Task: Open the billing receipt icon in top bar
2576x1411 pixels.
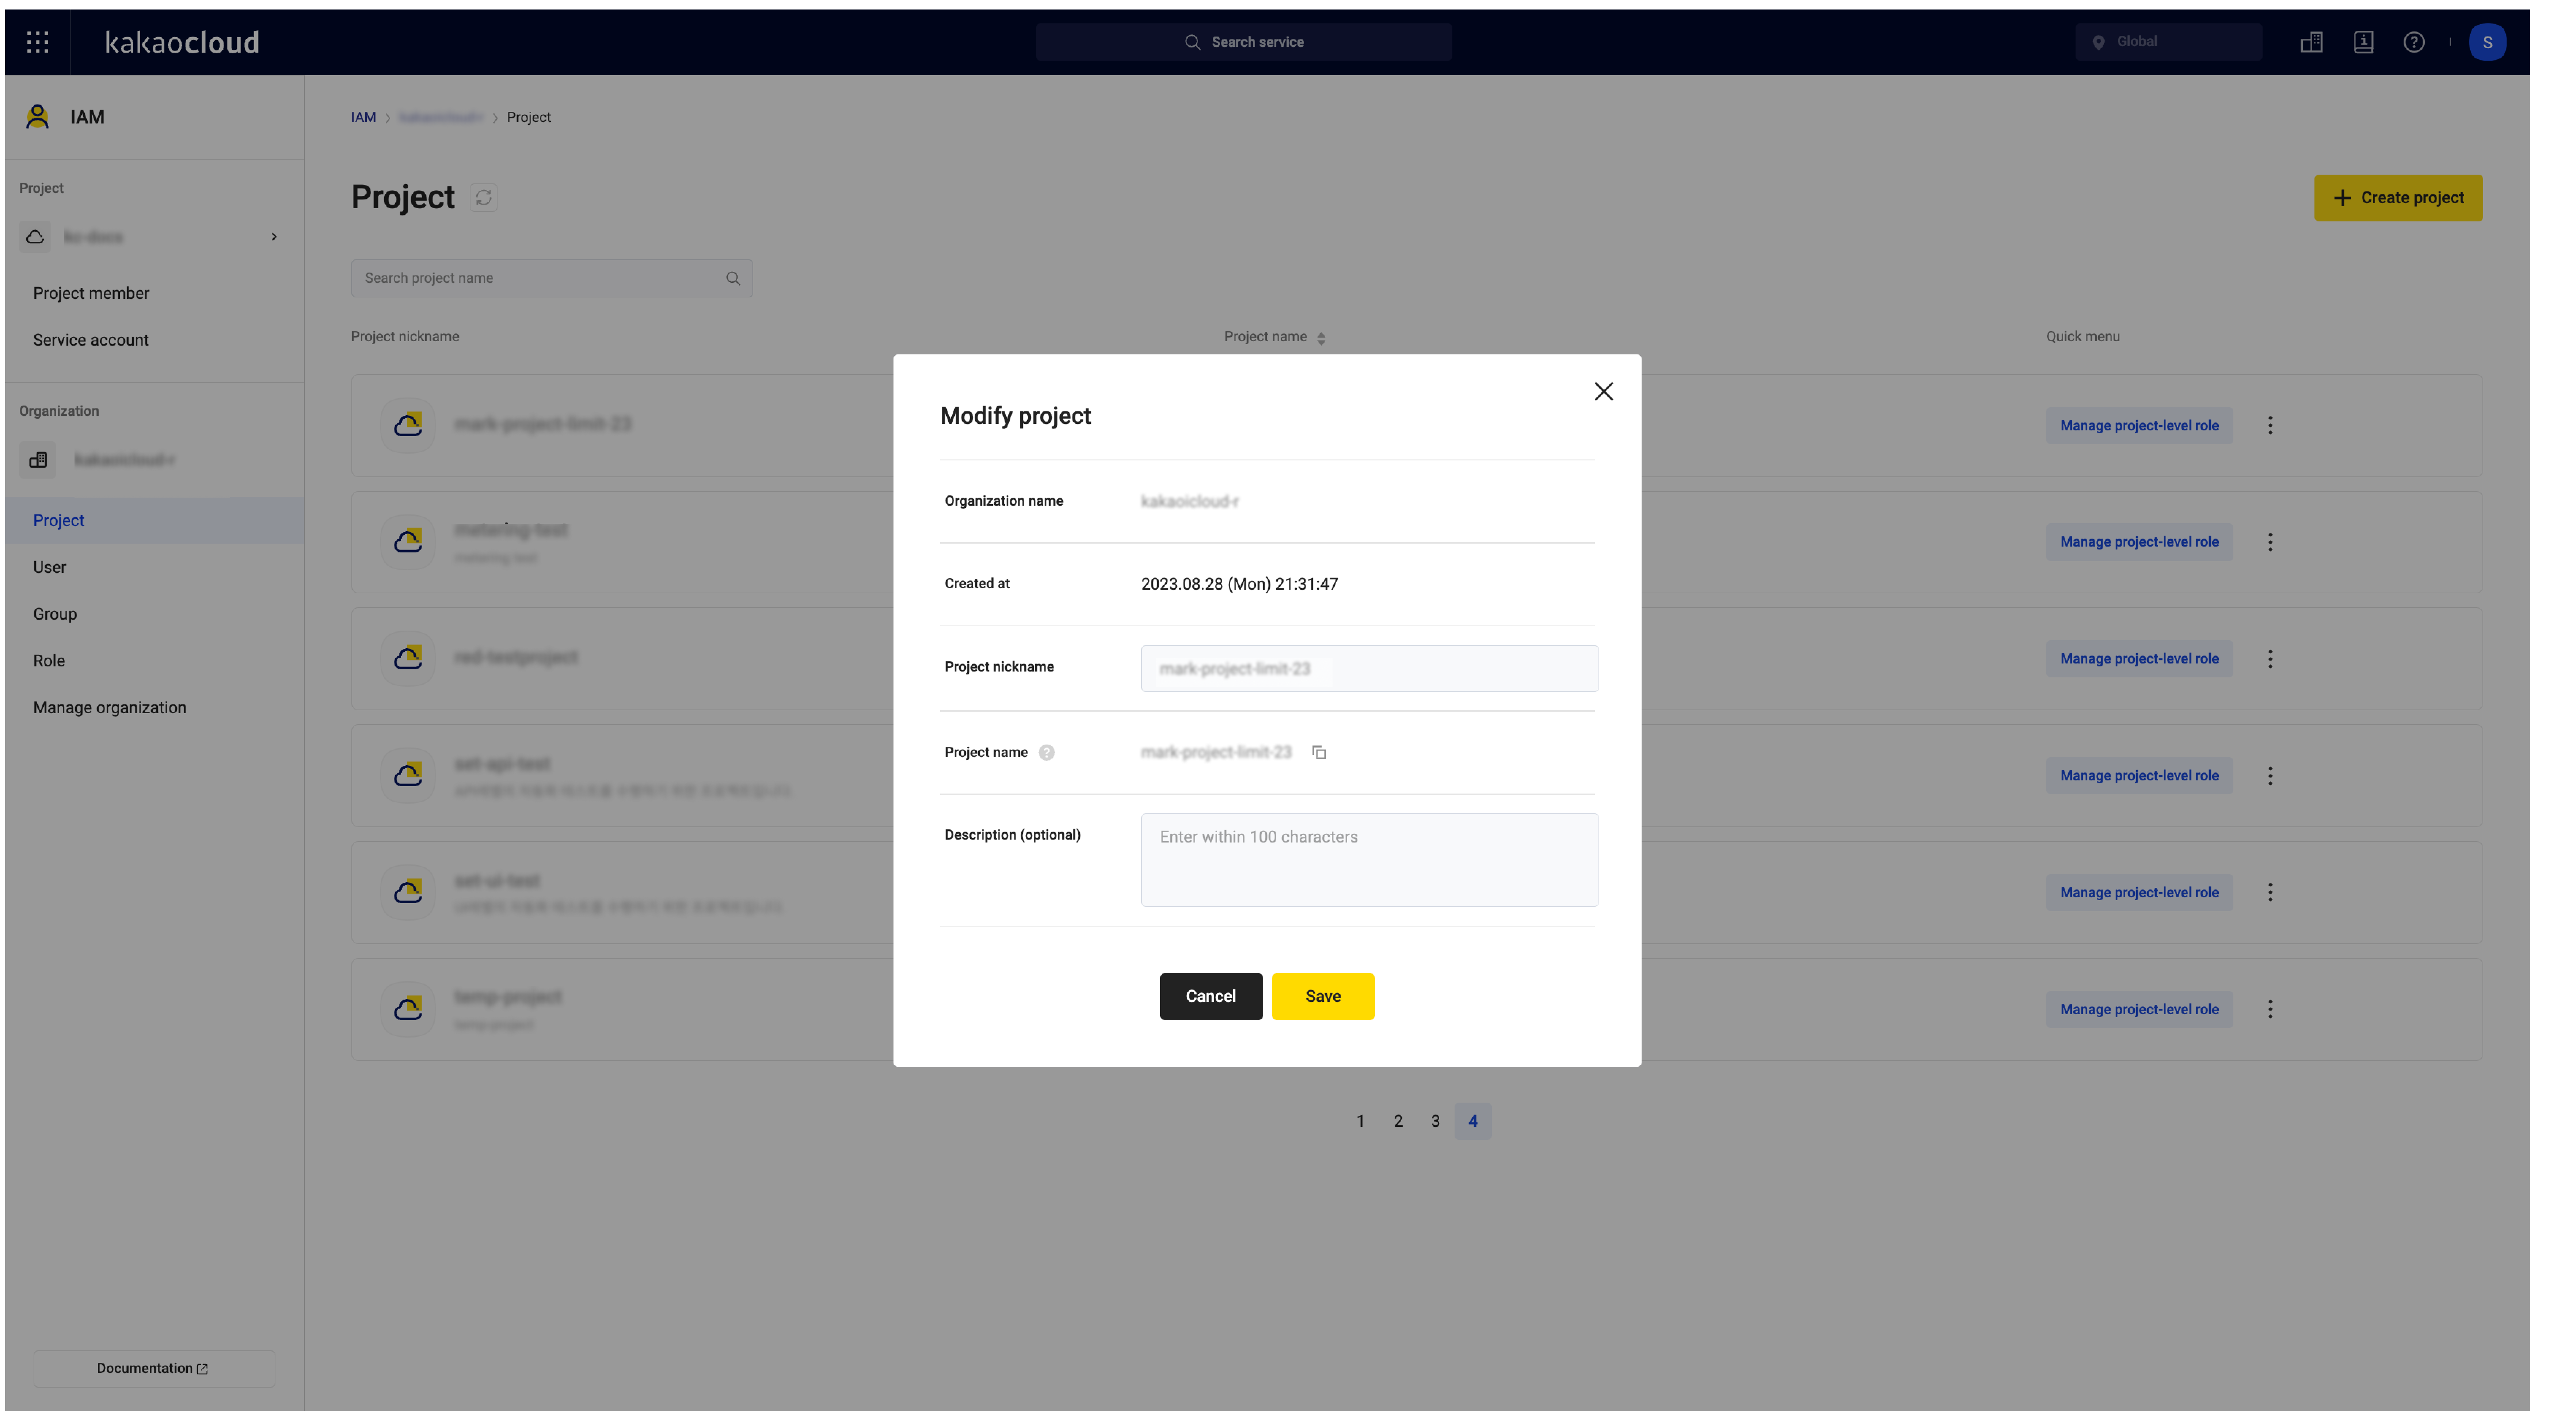Action: 2363,42
